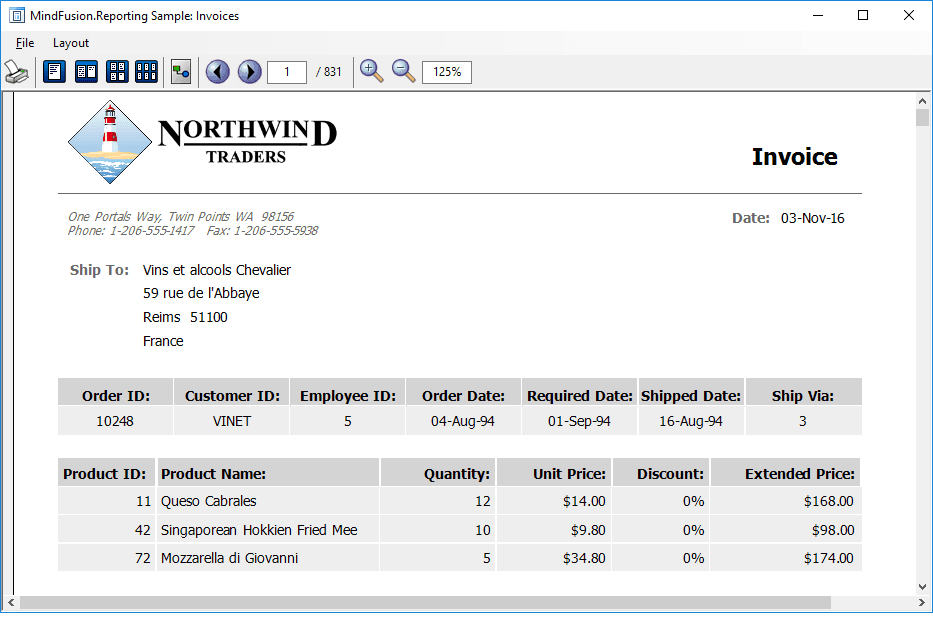Screen dimensions: 933x632
Task: Click the 'Reims 51100' line
Action: (x=185, y=317)
